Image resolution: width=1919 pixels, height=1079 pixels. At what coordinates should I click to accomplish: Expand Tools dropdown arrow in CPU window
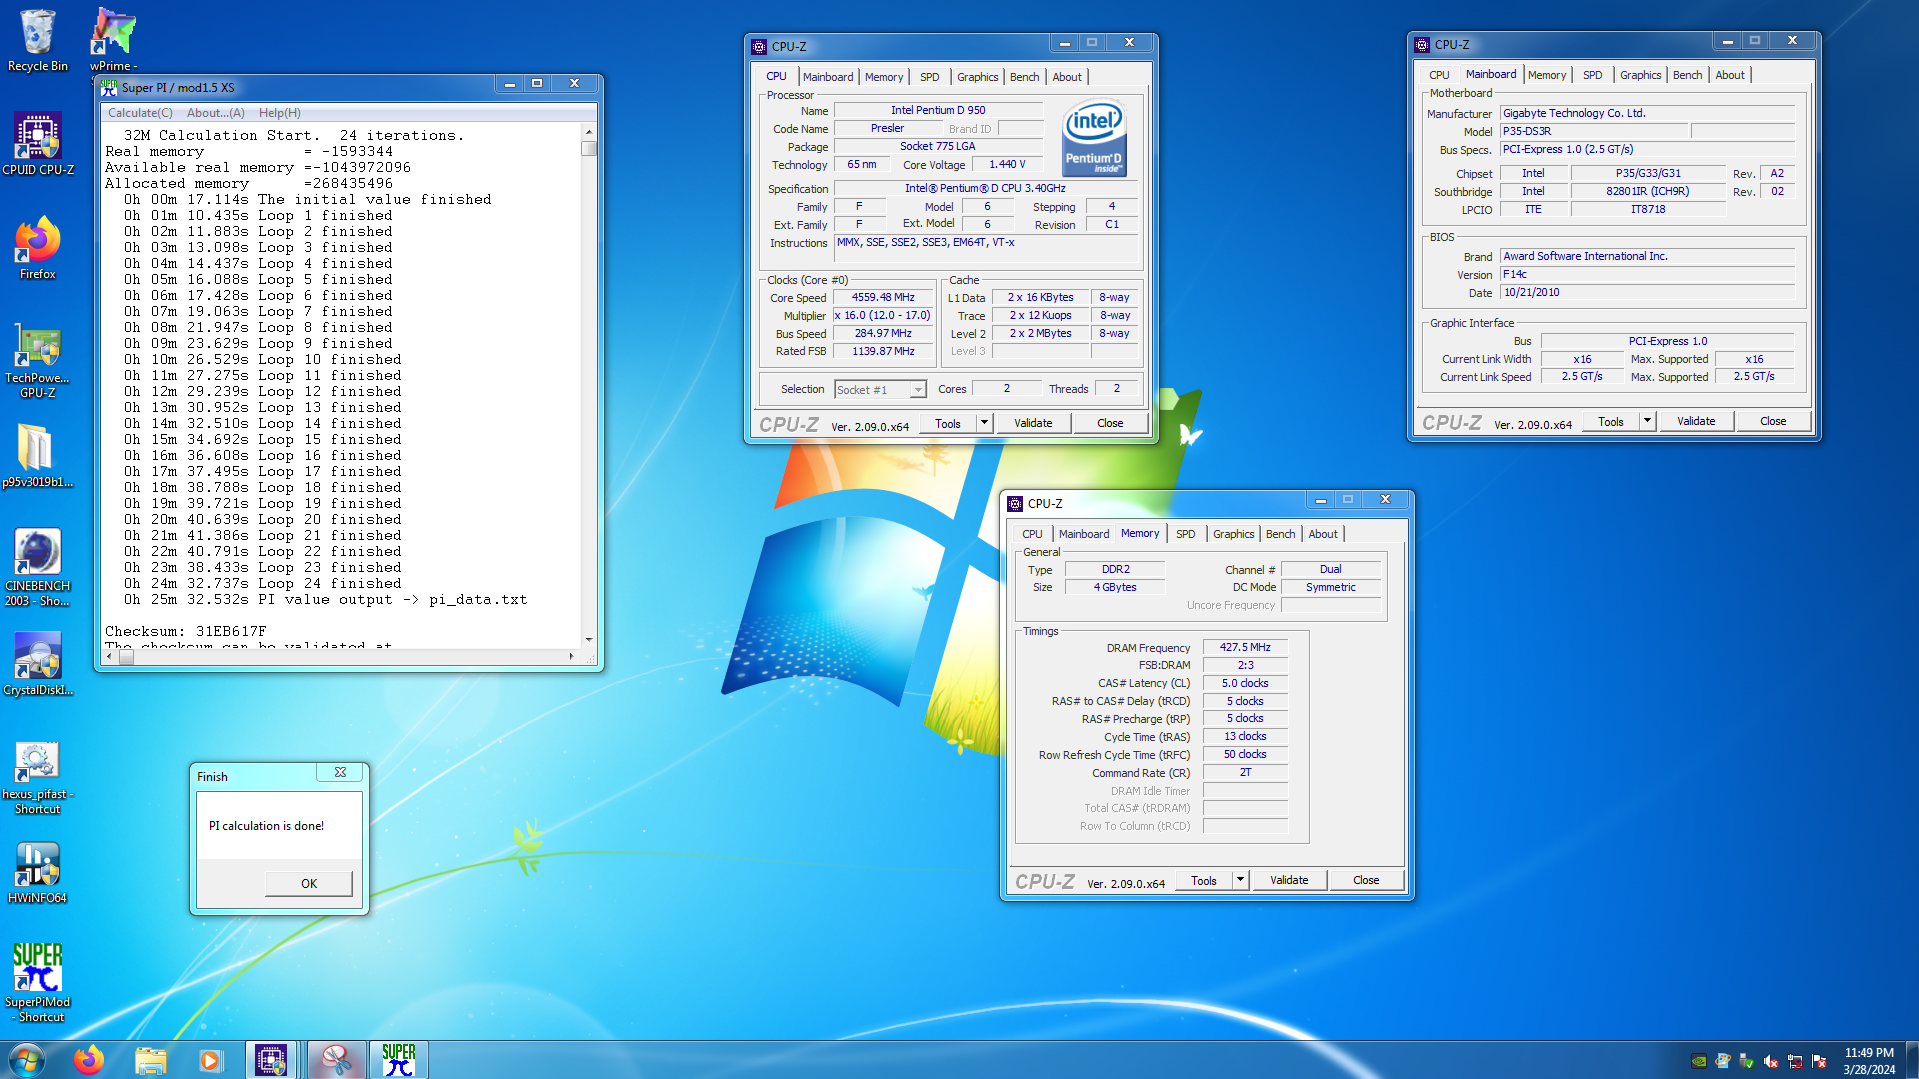[x=984, y=423]
